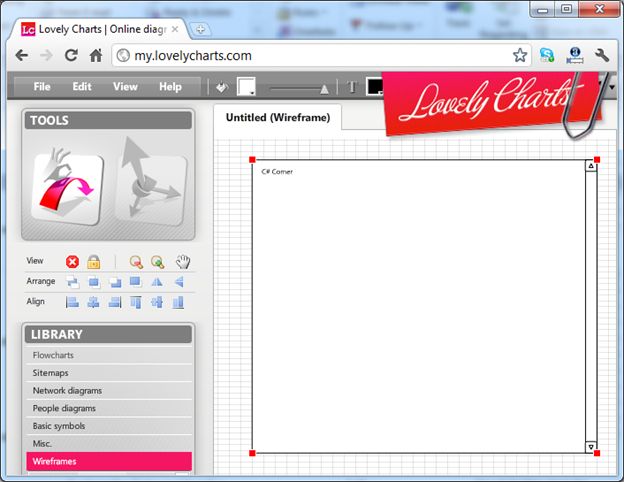Align objects to vertical middle
The height and width of the screenshot is (482, 624).
pos(157,302)
